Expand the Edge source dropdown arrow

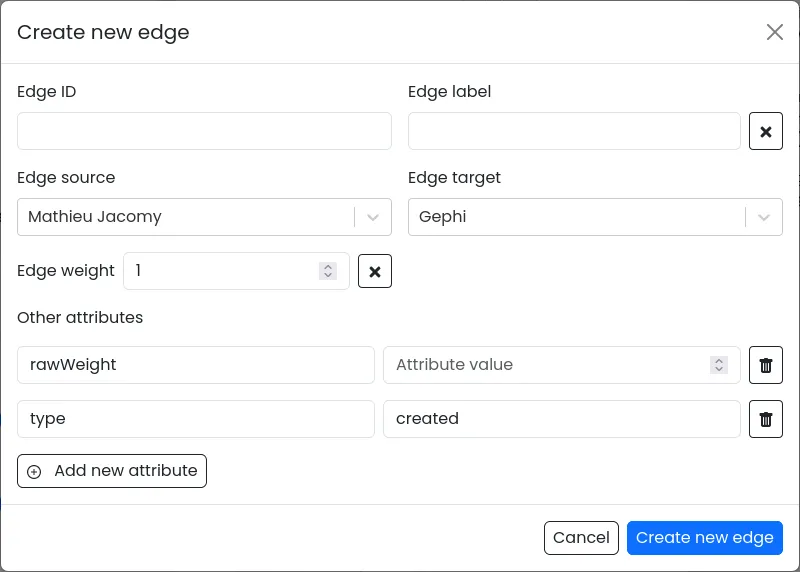point(373,217)
